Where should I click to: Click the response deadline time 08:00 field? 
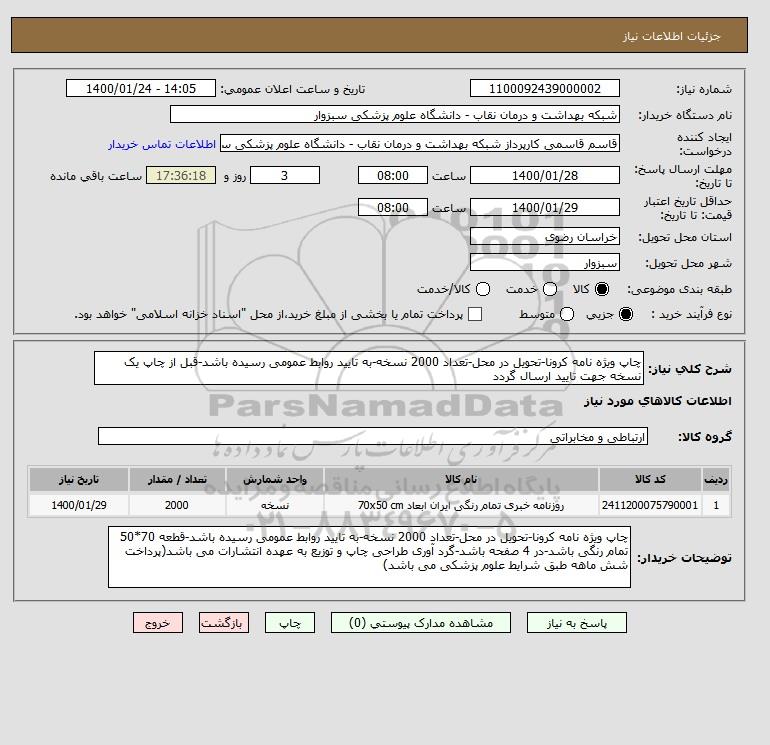pyautogui.click(x=393, y=175)
